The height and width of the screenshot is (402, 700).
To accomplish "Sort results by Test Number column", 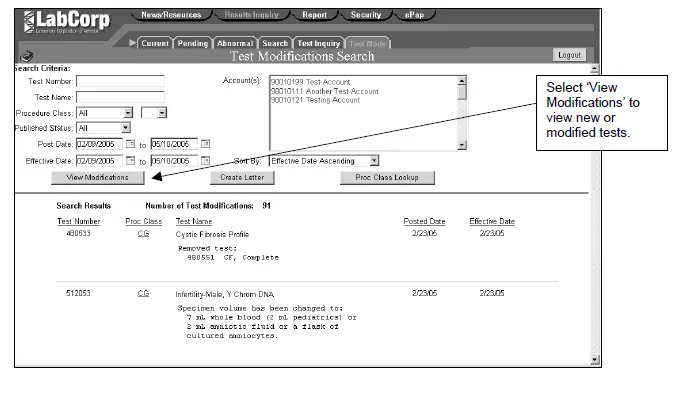I will 79,221.
